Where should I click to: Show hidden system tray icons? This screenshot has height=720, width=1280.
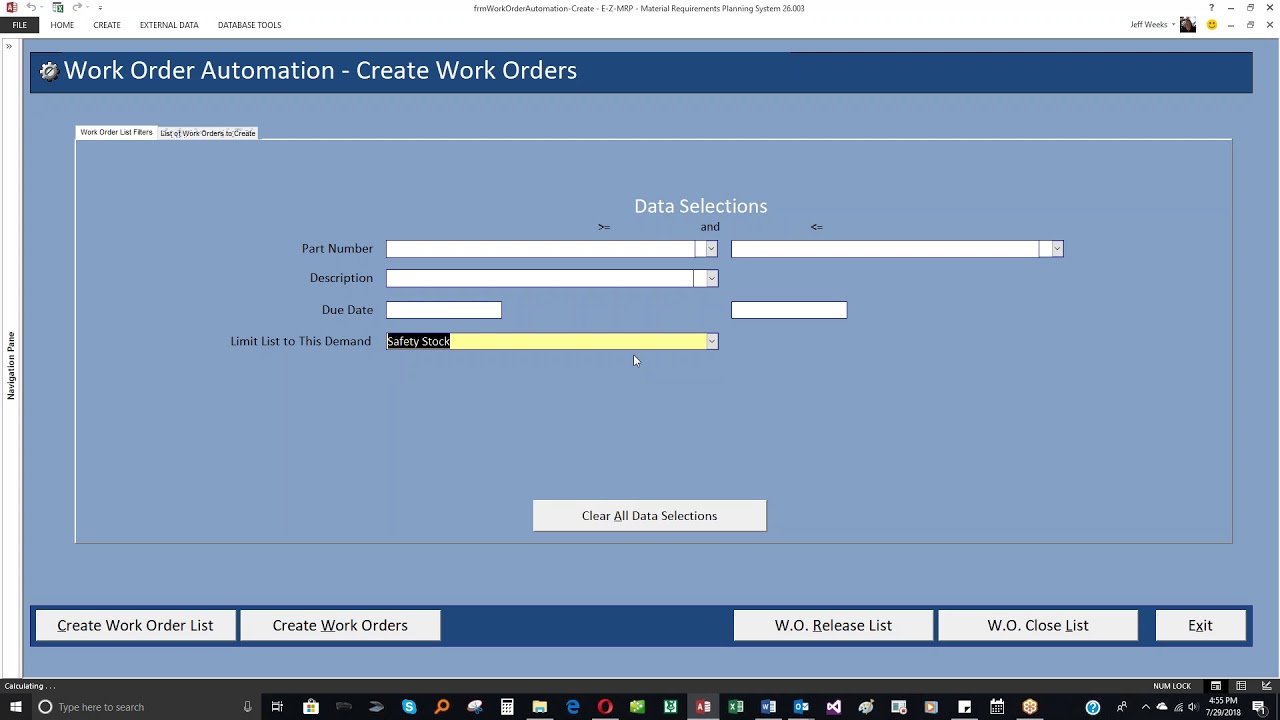tap(1146, 707)
